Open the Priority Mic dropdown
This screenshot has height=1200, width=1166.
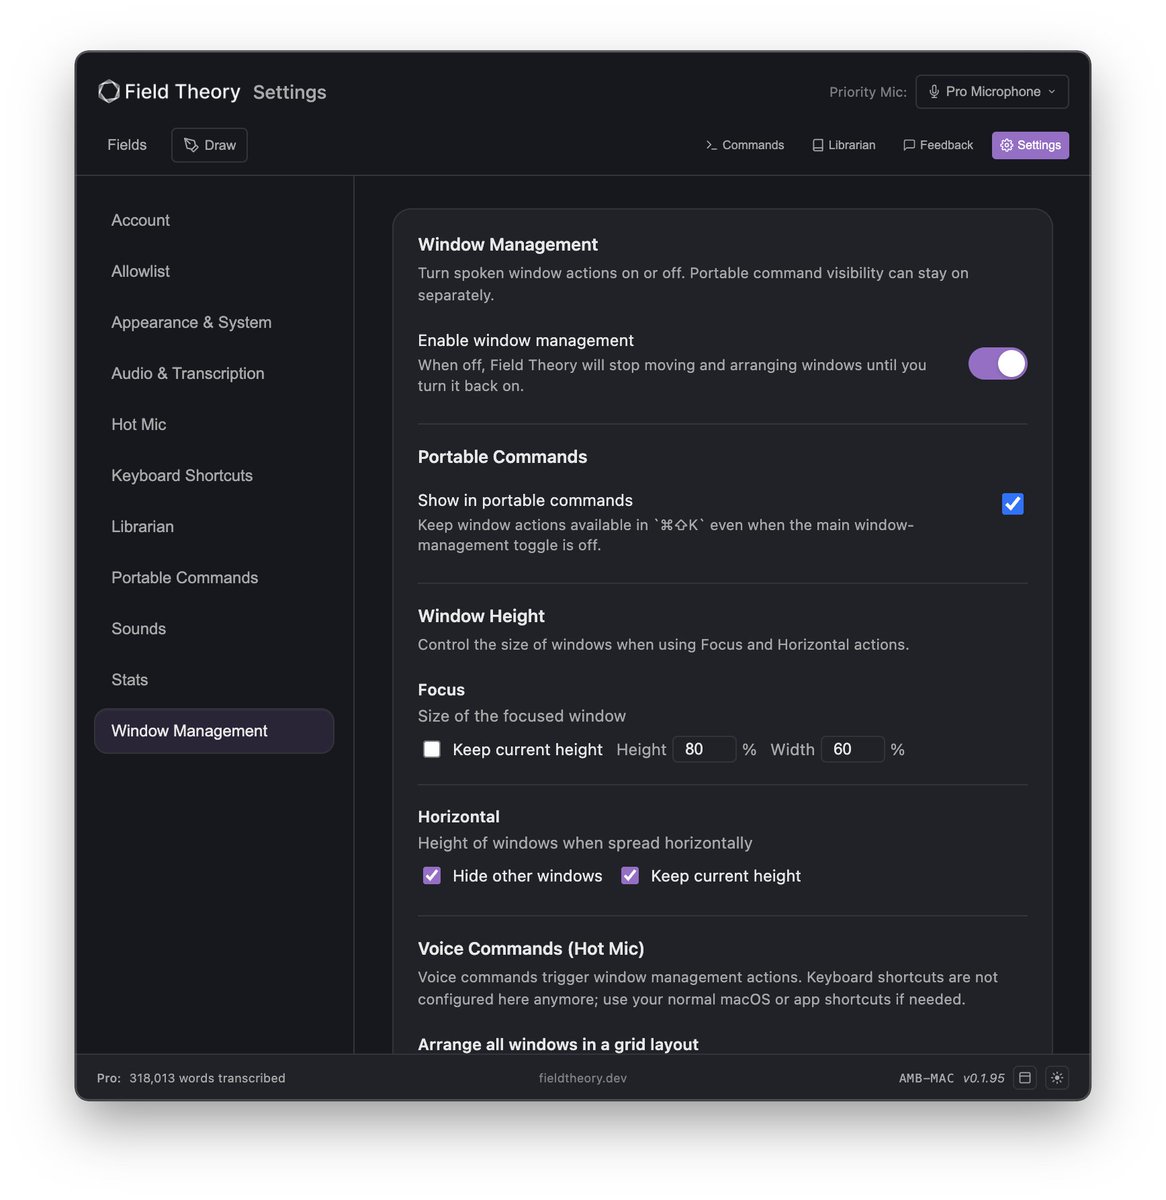[x=992, y=91]
